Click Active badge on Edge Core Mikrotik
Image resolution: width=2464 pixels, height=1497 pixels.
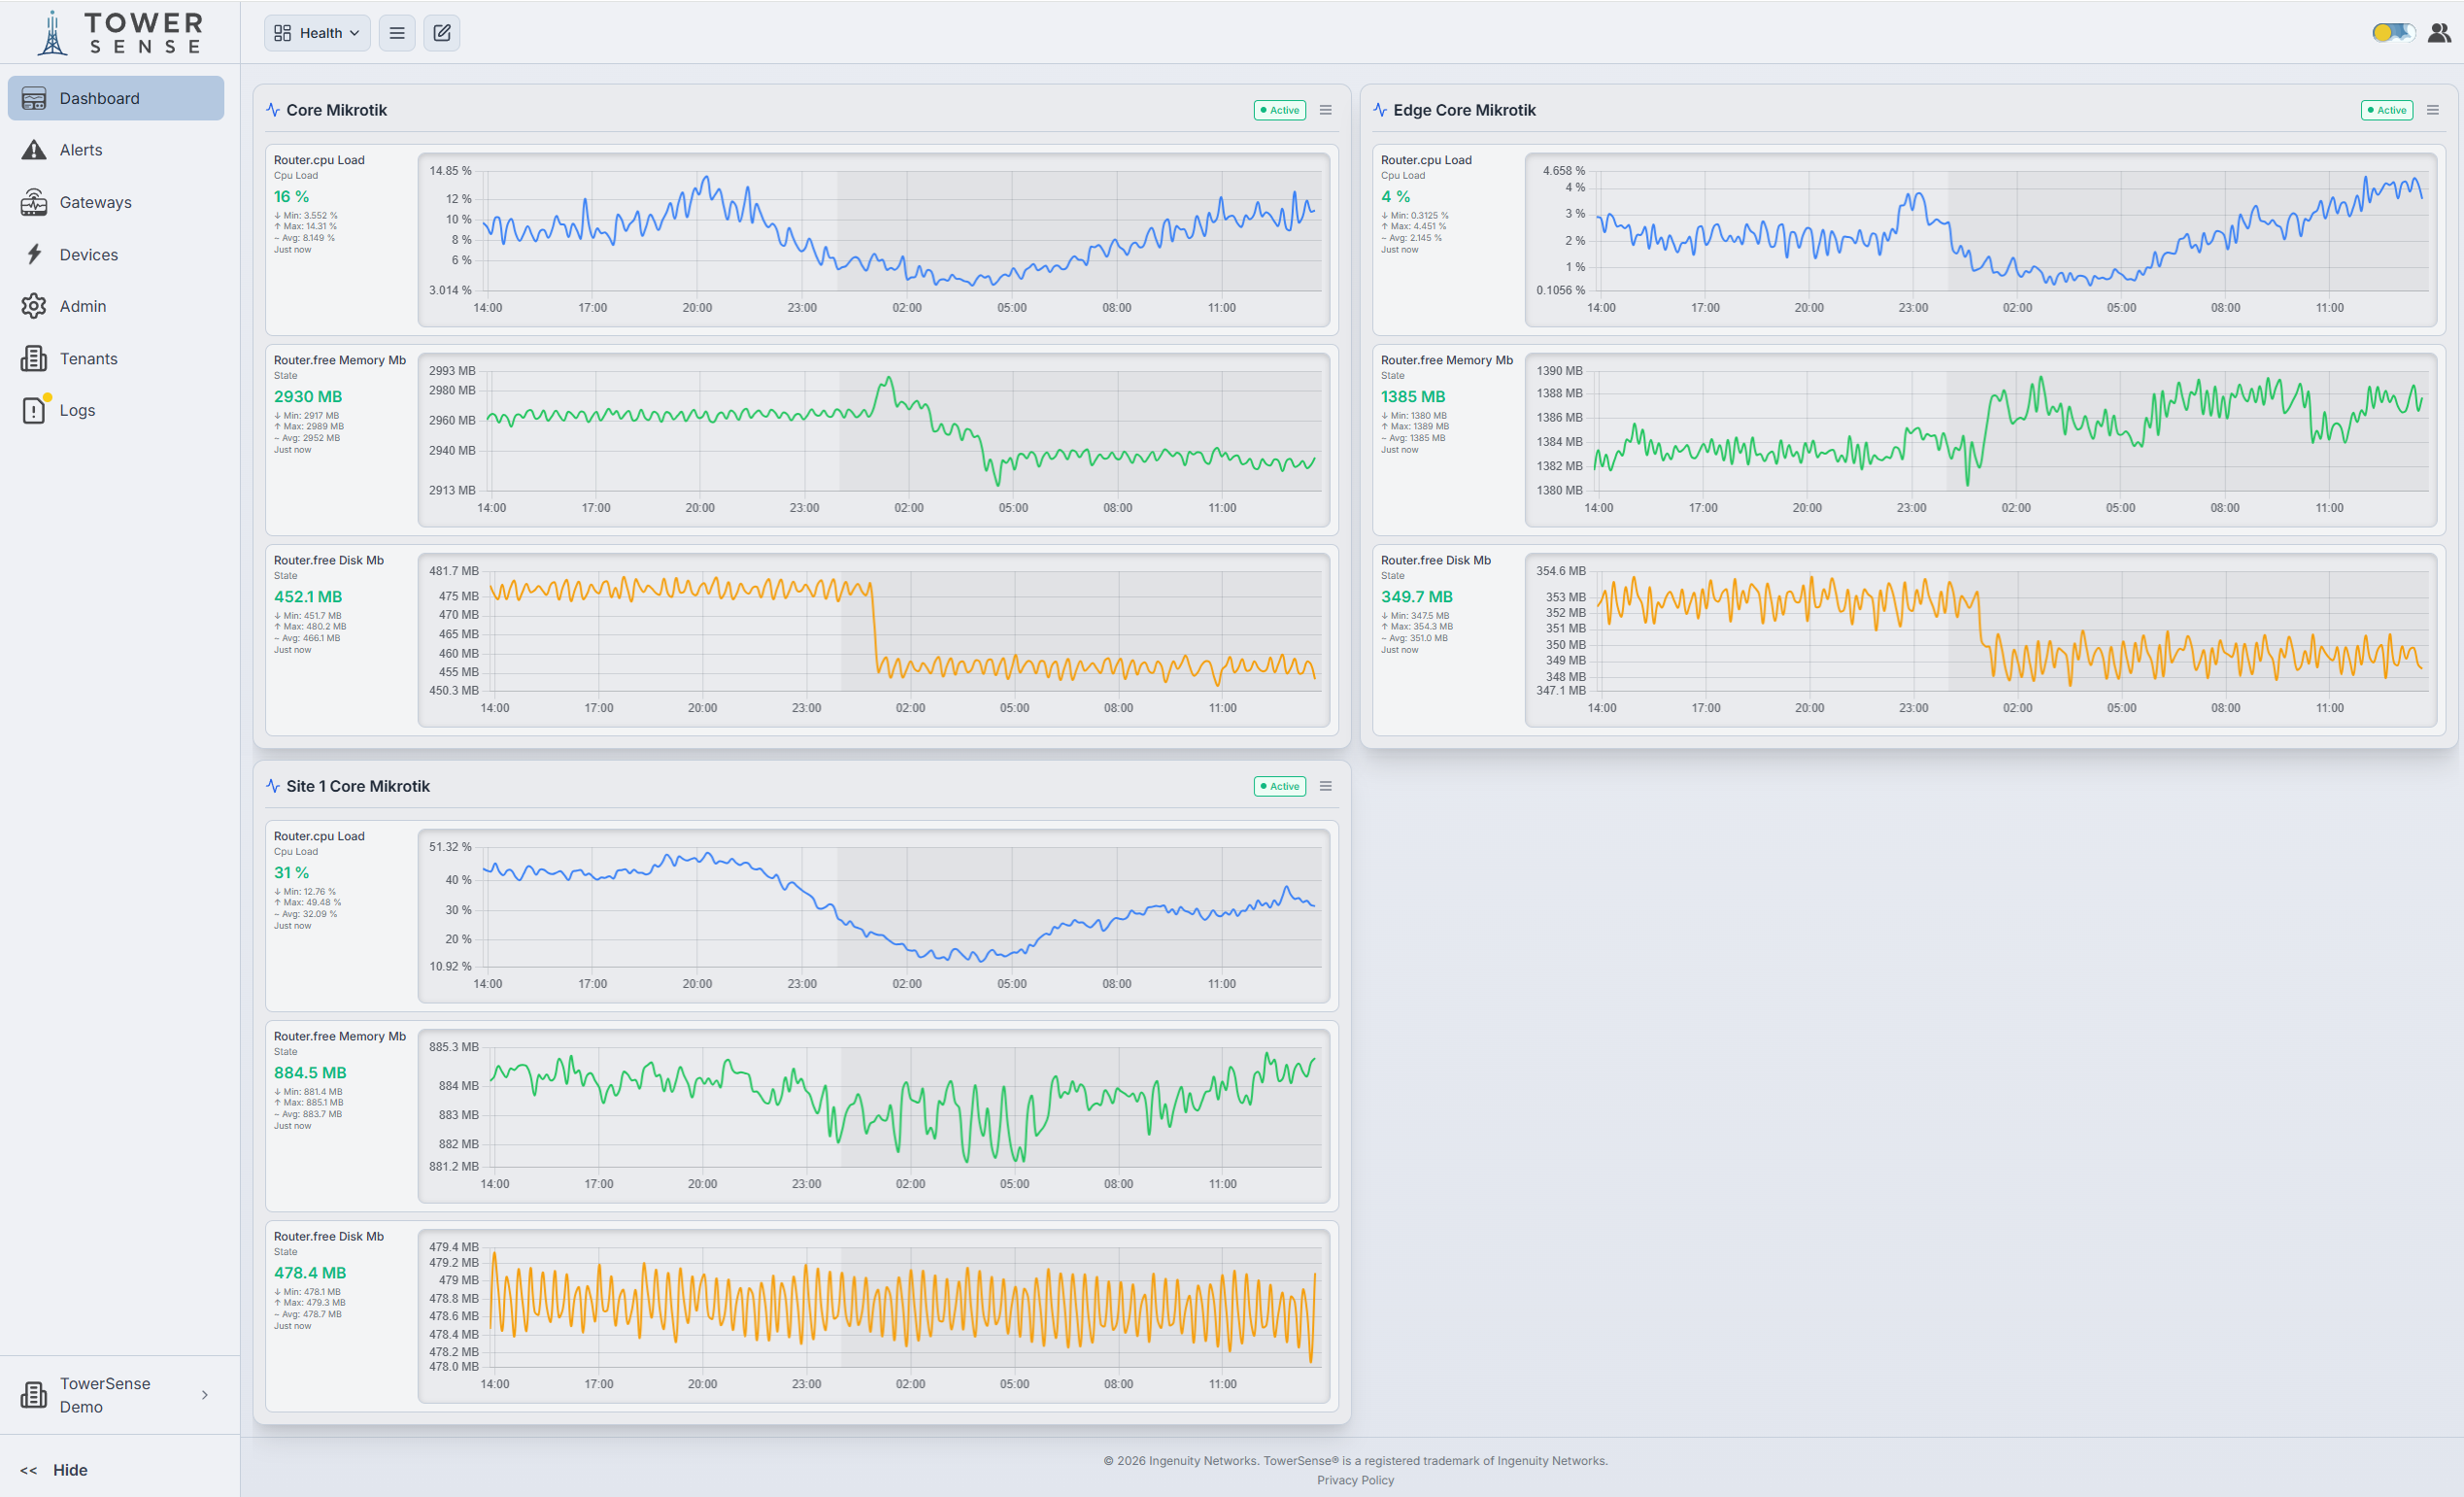tap(2387, 110)
